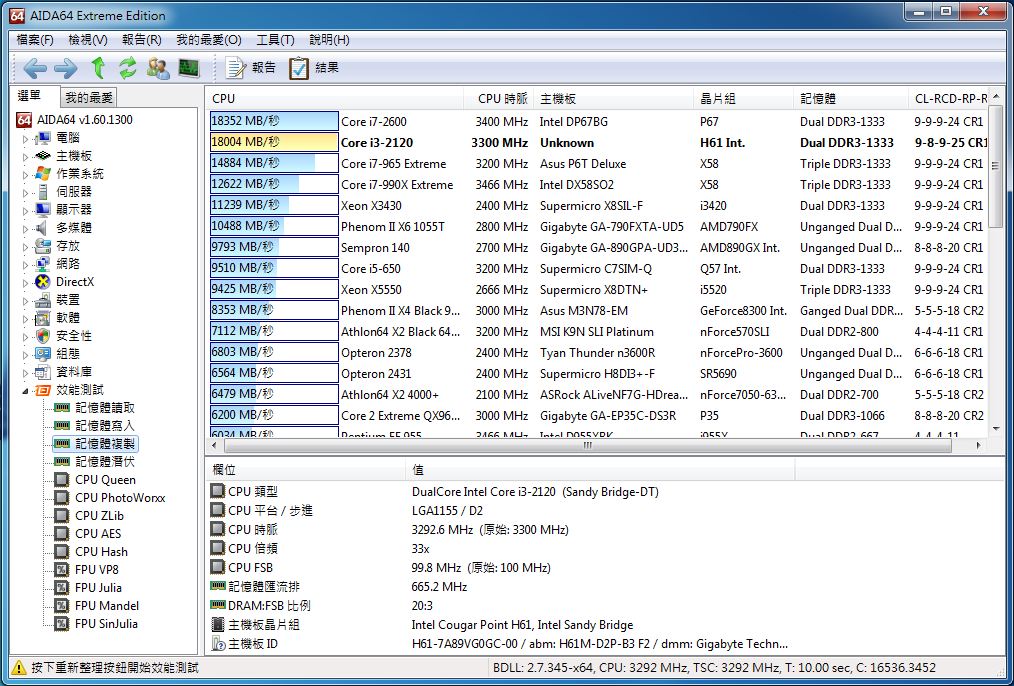1014x686 pixels.
Task: Click the 報告 report button
Action: 252,68
